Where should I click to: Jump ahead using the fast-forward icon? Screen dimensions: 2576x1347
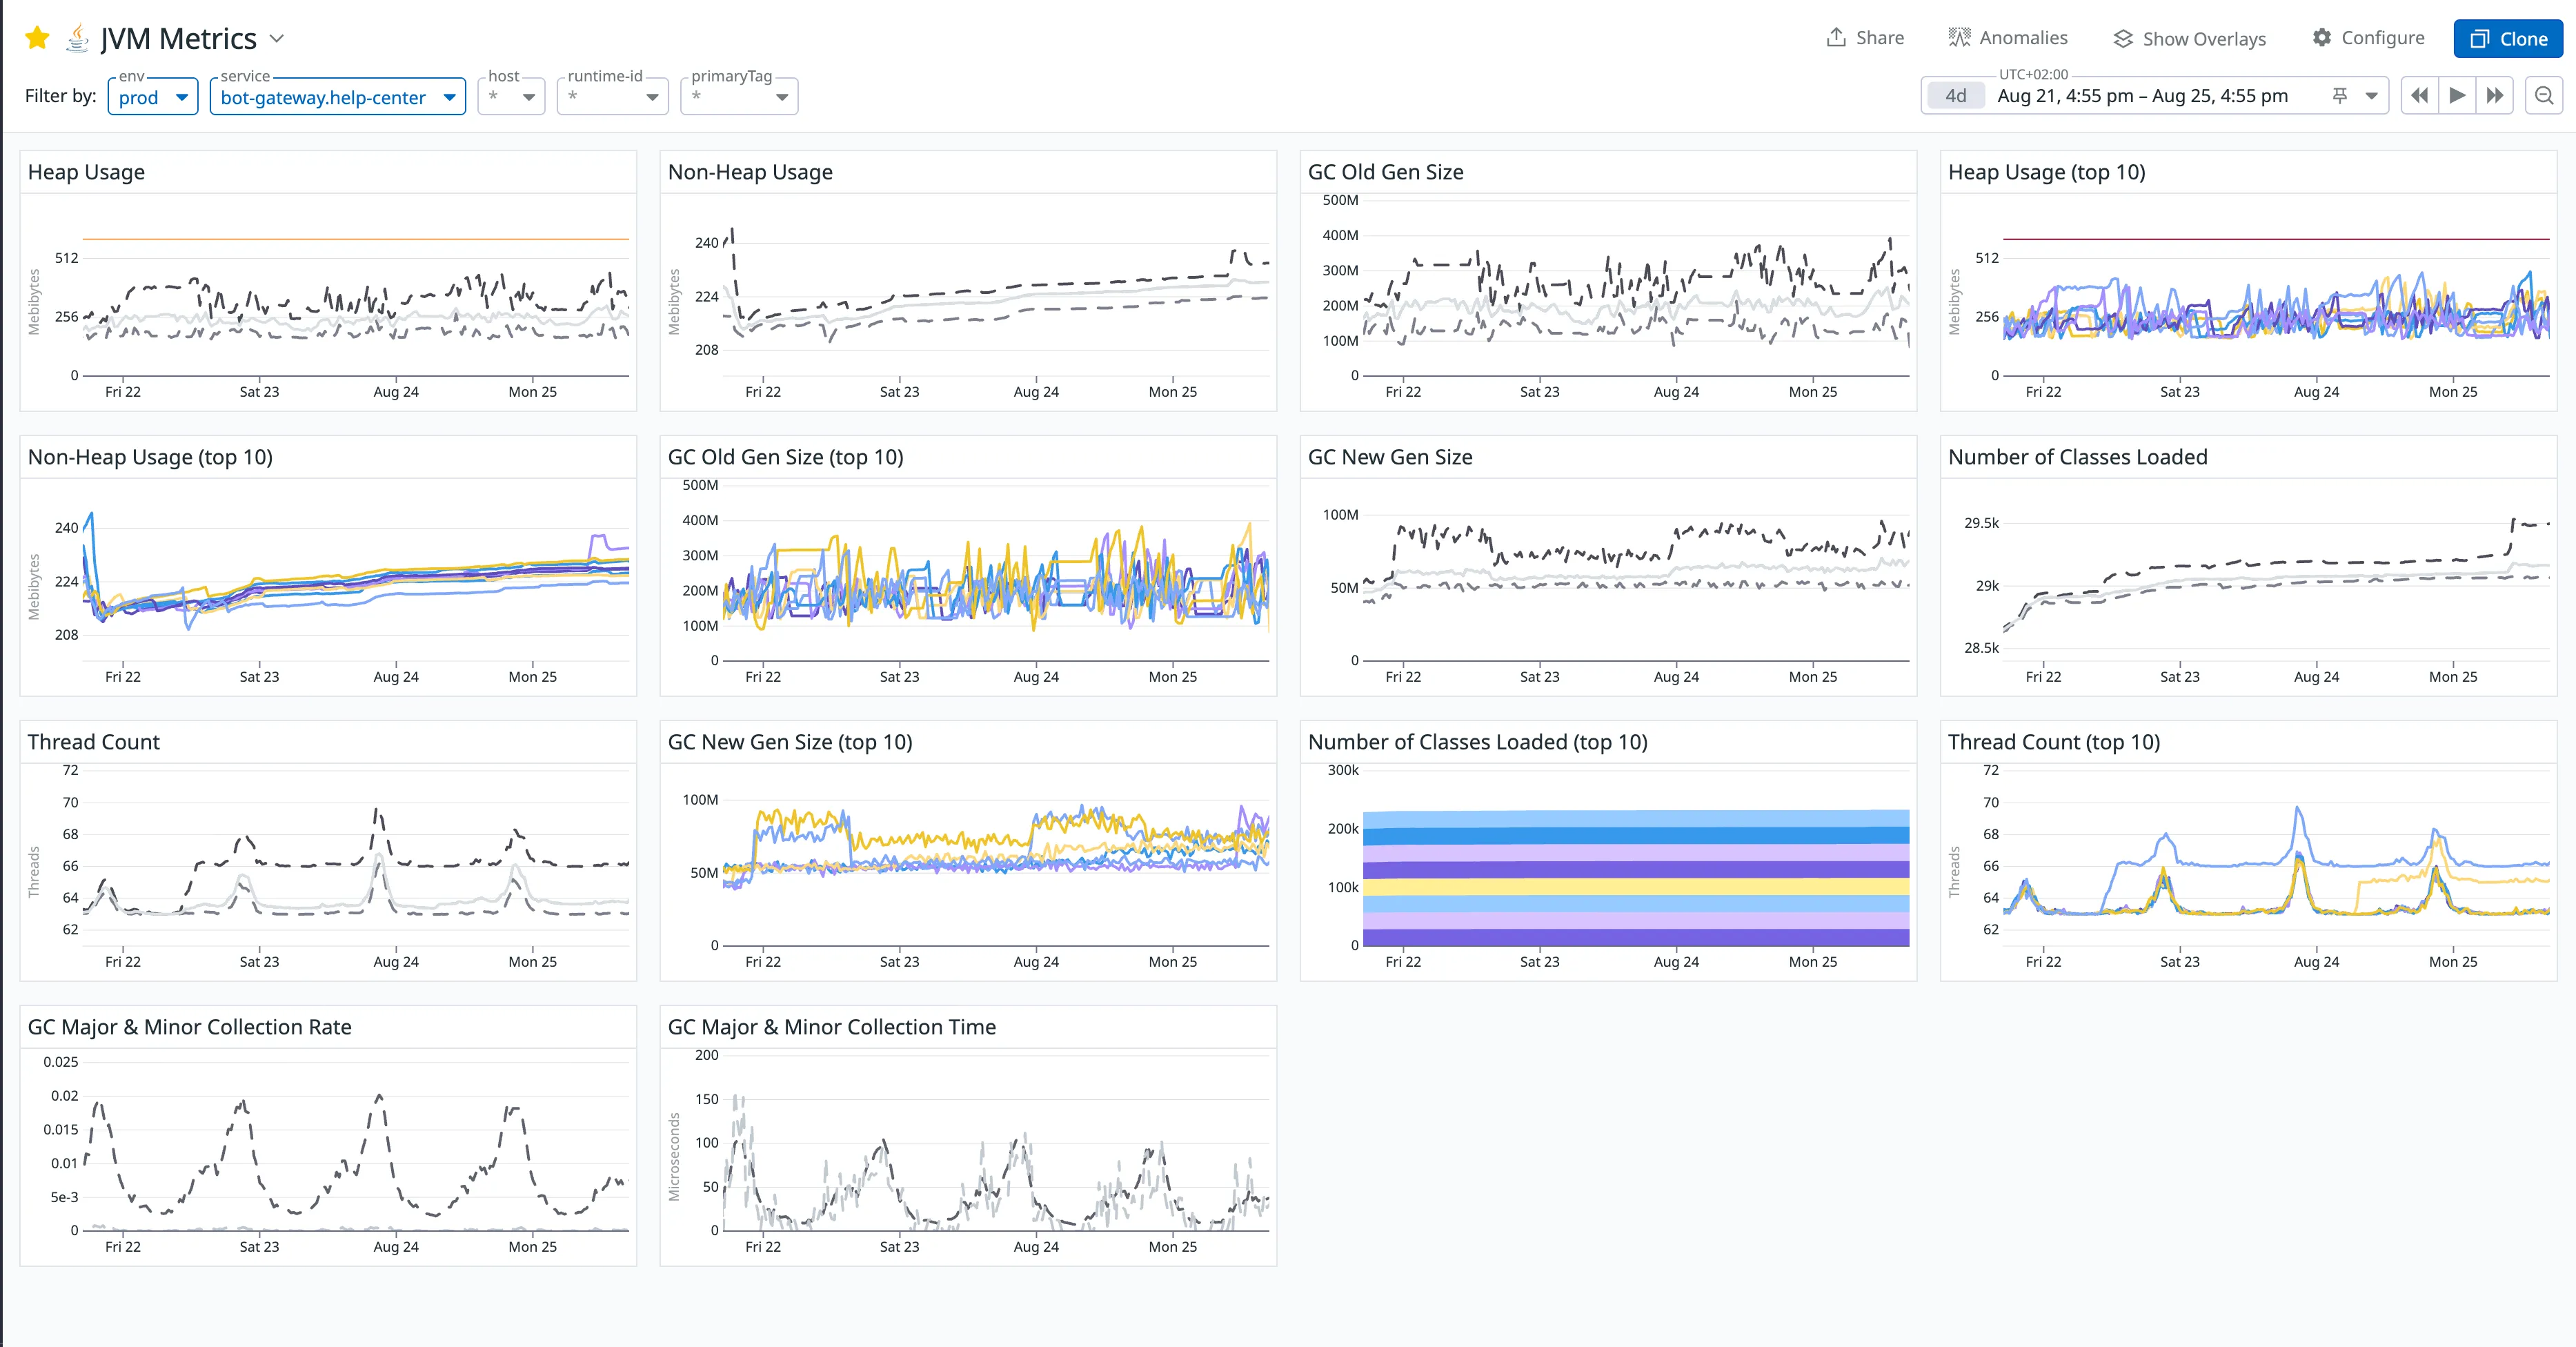pos(2496,95)
